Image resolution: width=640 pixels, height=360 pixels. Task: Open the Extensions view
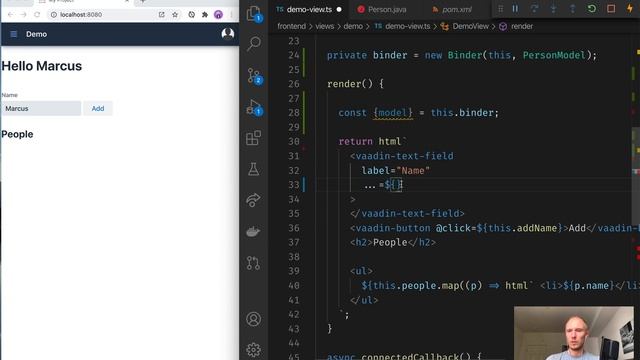coord(253,138)
